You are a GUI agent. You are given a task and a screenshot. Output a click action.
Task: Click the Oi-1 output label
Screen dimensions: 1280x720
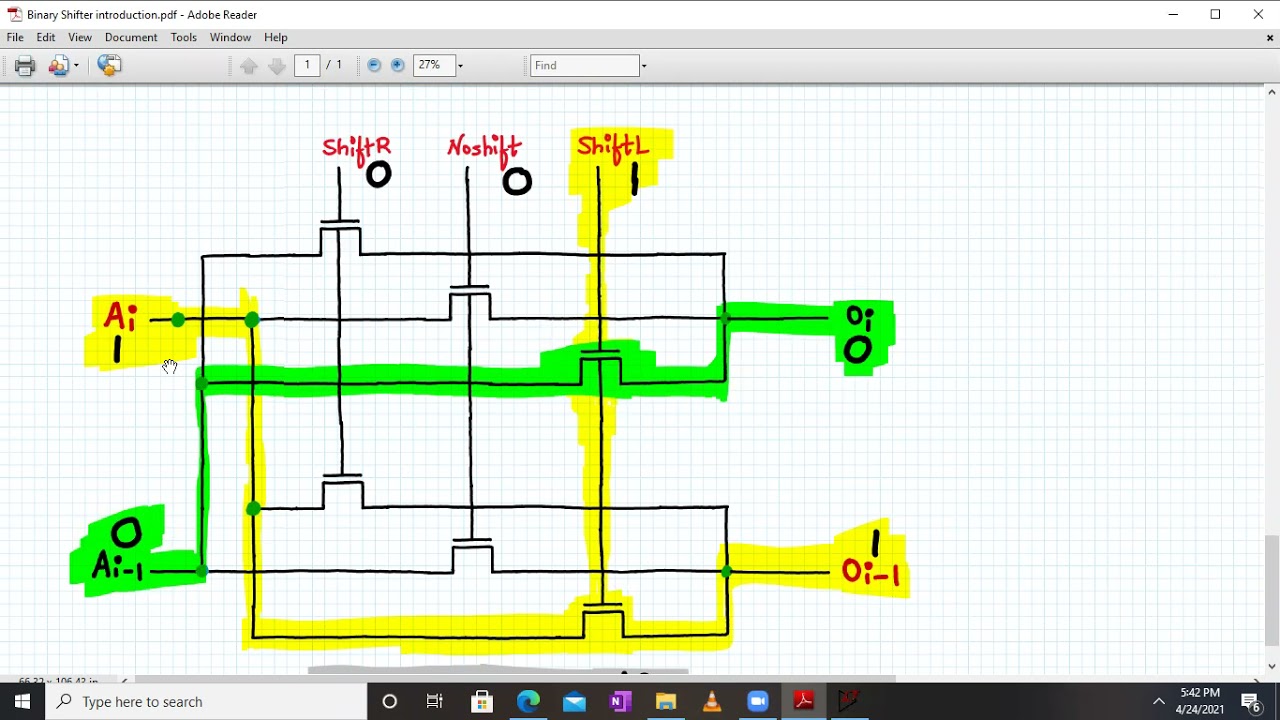[x=870, y=573]
